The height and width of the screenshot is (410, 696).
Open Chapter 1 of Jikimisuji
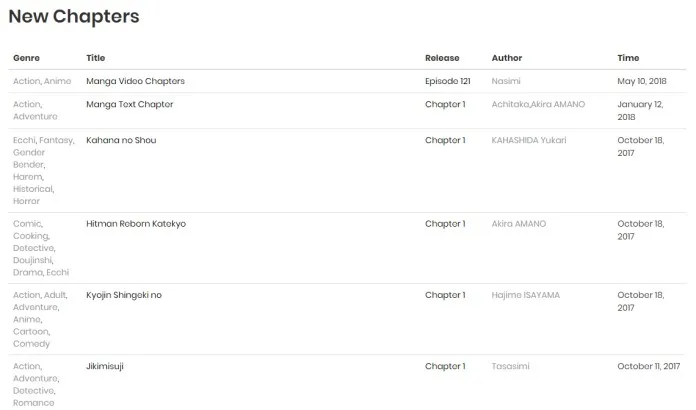(x=444, y=367)
